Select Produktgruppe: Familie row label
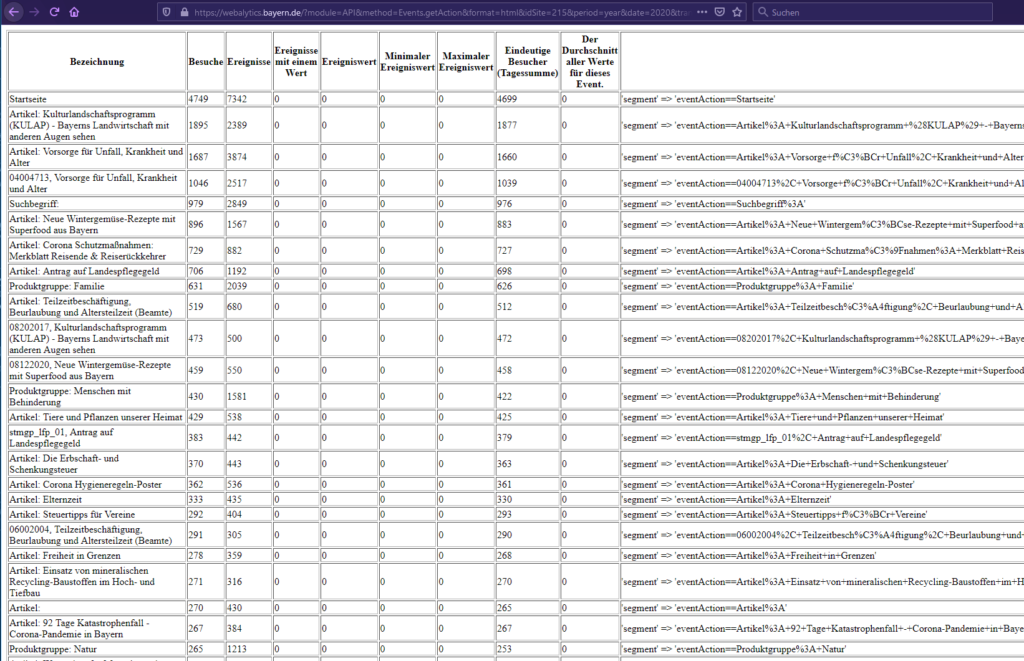 57,286
